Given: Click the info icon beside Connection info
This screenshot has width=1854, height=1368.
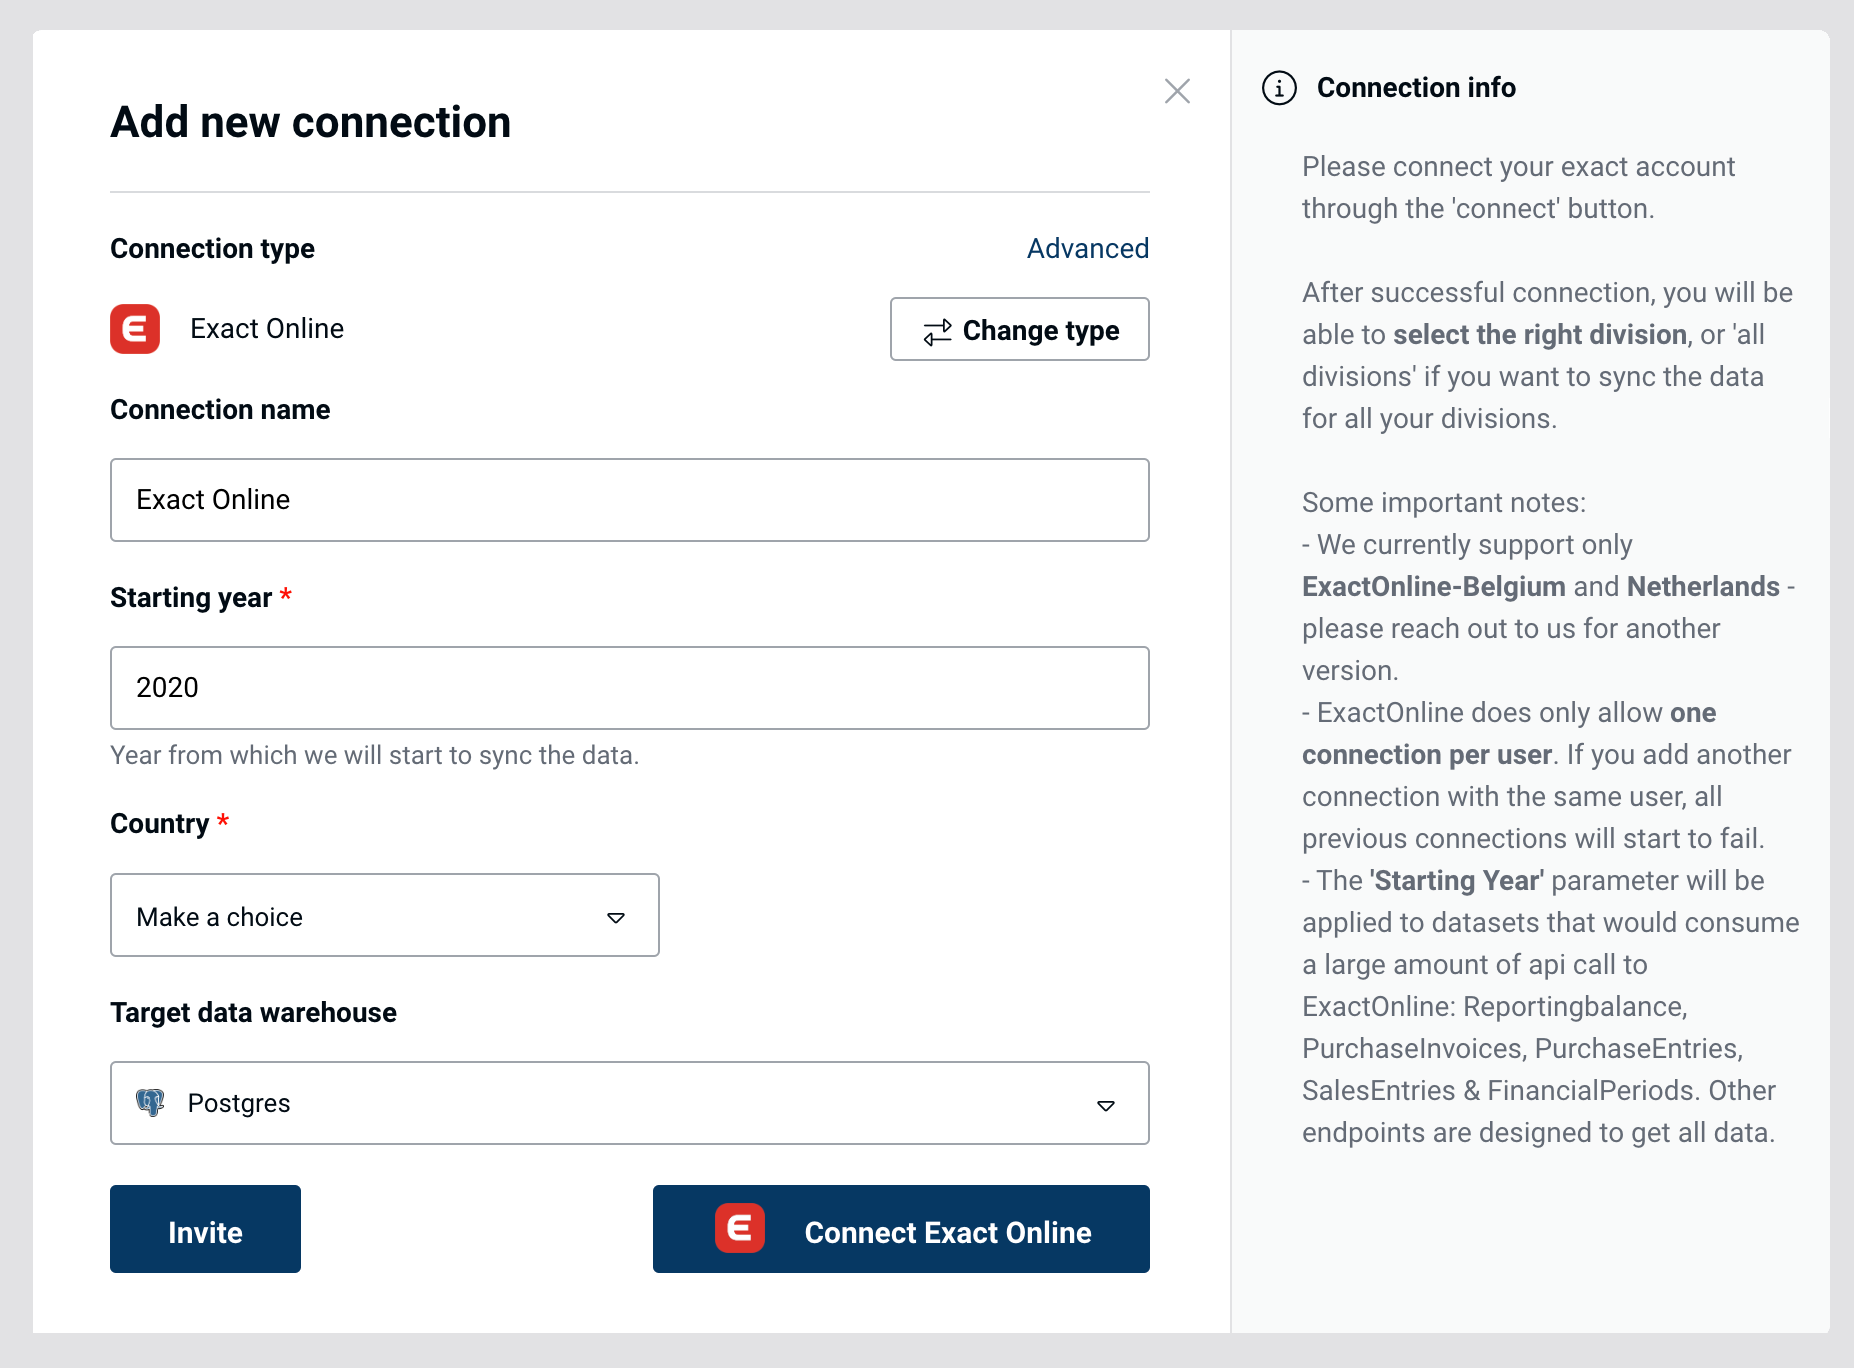Looking at the screenshot, I should coord(1279,88).
